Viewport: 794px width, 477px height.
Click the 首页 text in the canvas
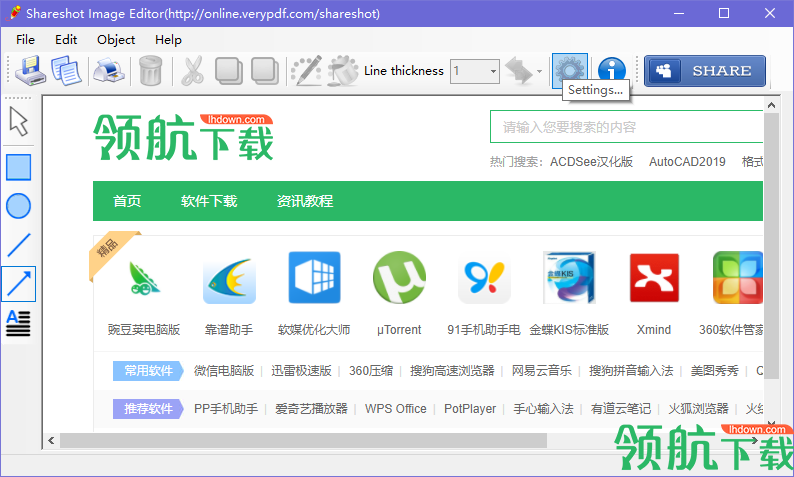(x=127, y=201)
